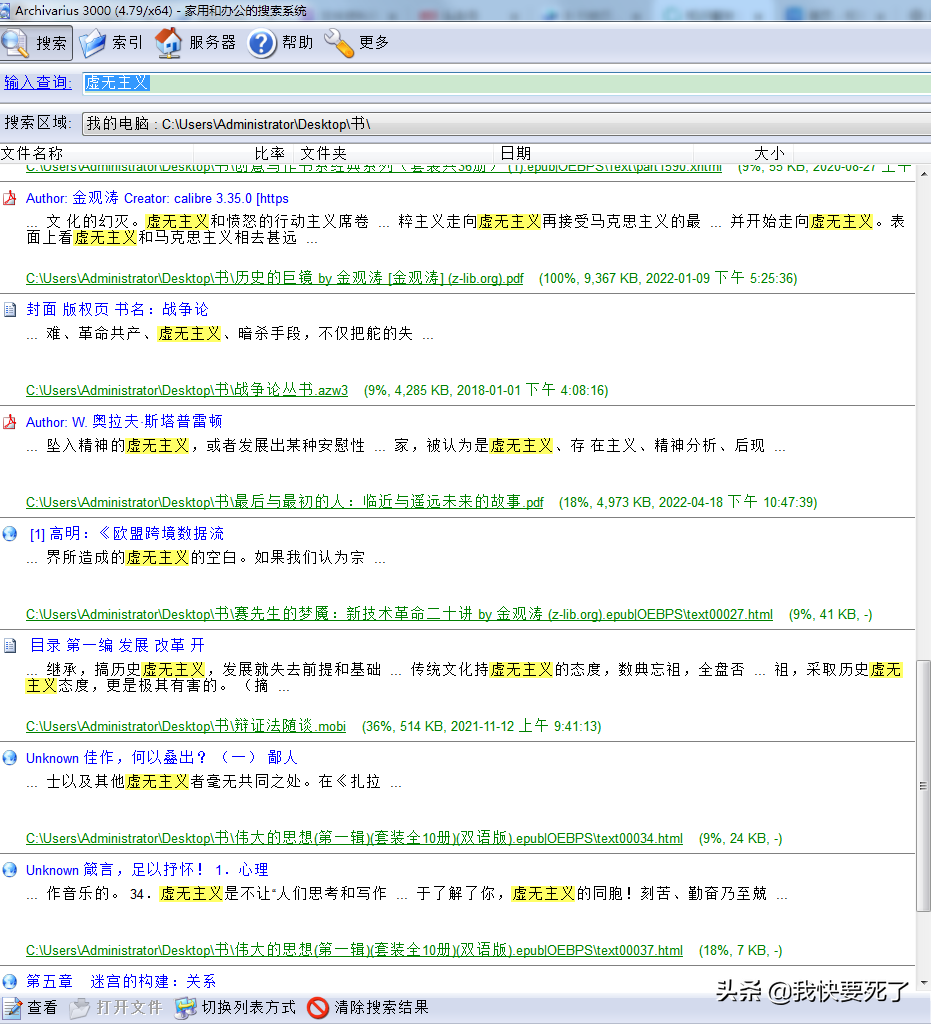Open the 最后与最初的人 pdf path link
The image size is (931, 1024).
[285, 502]
